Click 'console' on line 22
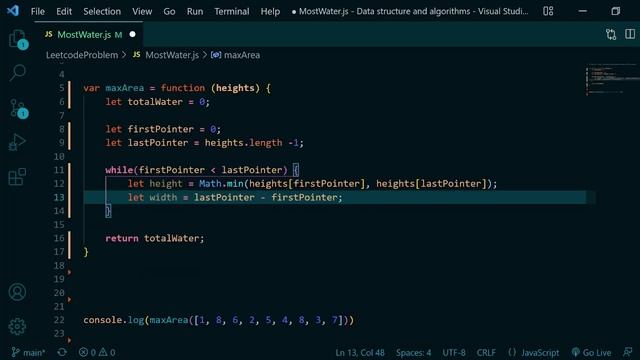The width and height of the screenshot is (640, 360). pos(102,320)
